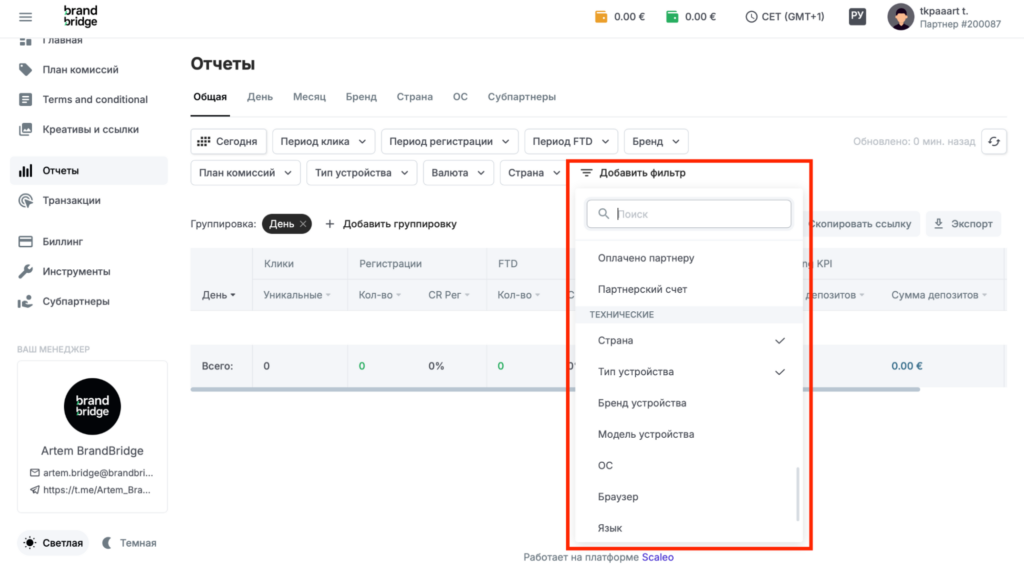Click the Транзакции fingerprint icon
This screenshot has width=1024, height=579.
point(25,200)
